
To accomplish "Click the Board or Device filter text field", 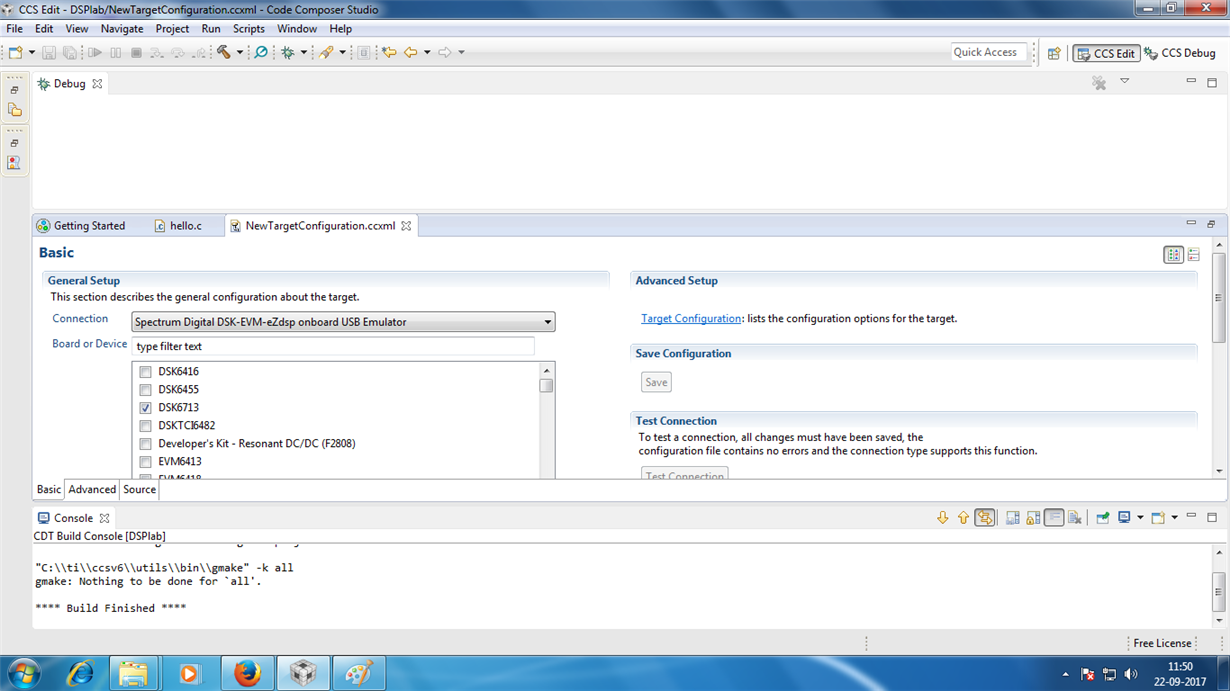I will (333, 346).
